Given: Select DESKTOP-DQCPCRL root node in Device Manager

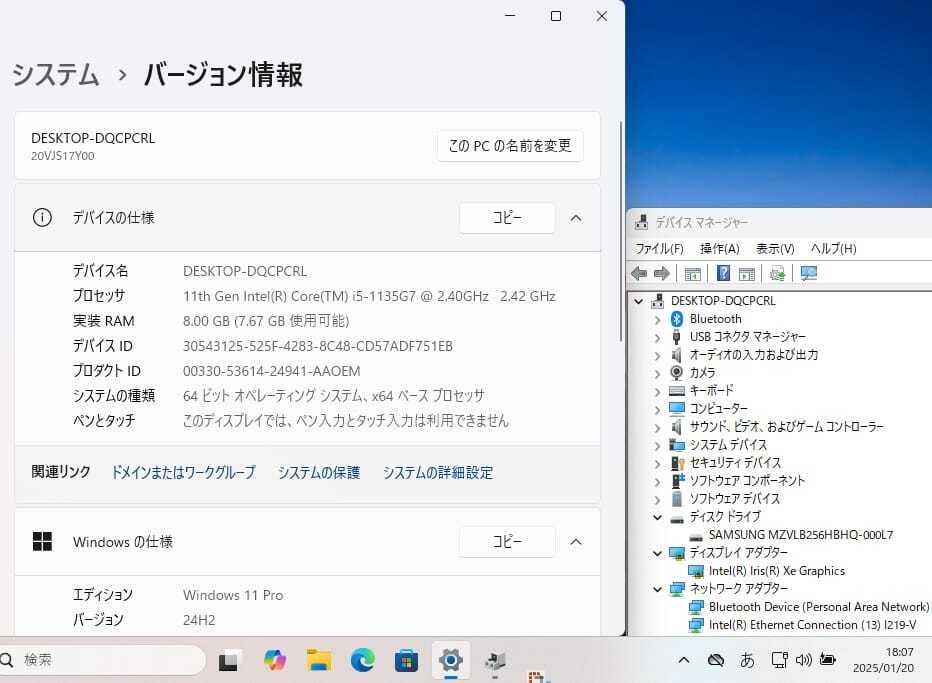Looking at the screenshot, I should 723,301.
